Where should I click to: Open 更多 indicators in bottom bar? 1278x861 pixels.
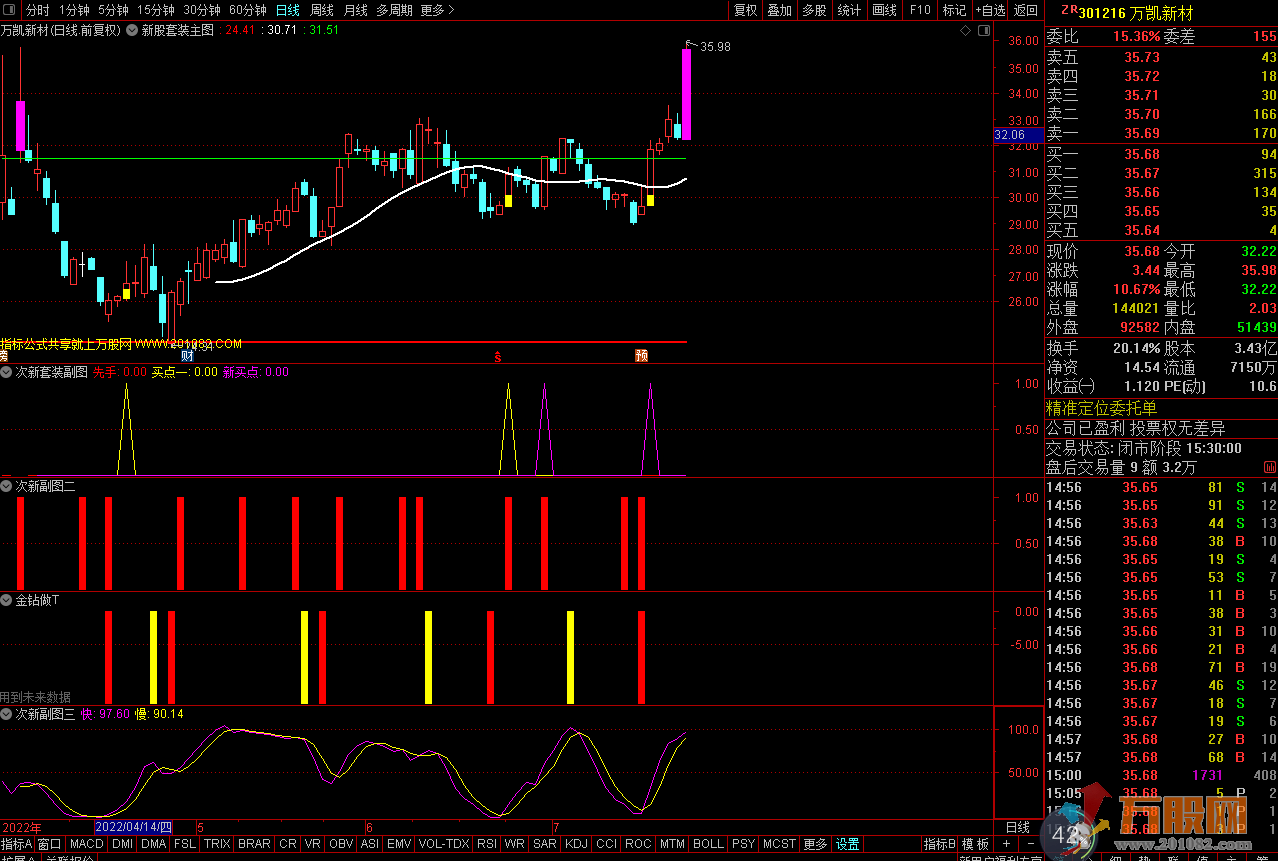816,844
